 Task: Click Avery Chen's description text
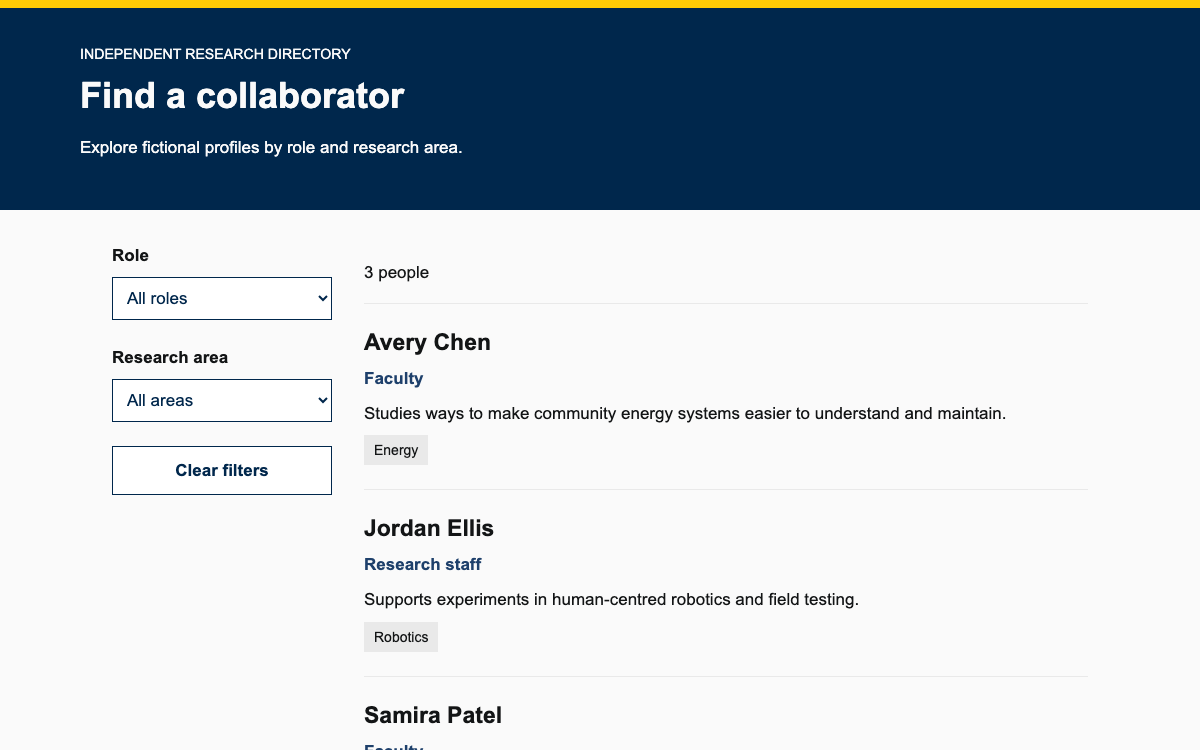coord(685,413)
